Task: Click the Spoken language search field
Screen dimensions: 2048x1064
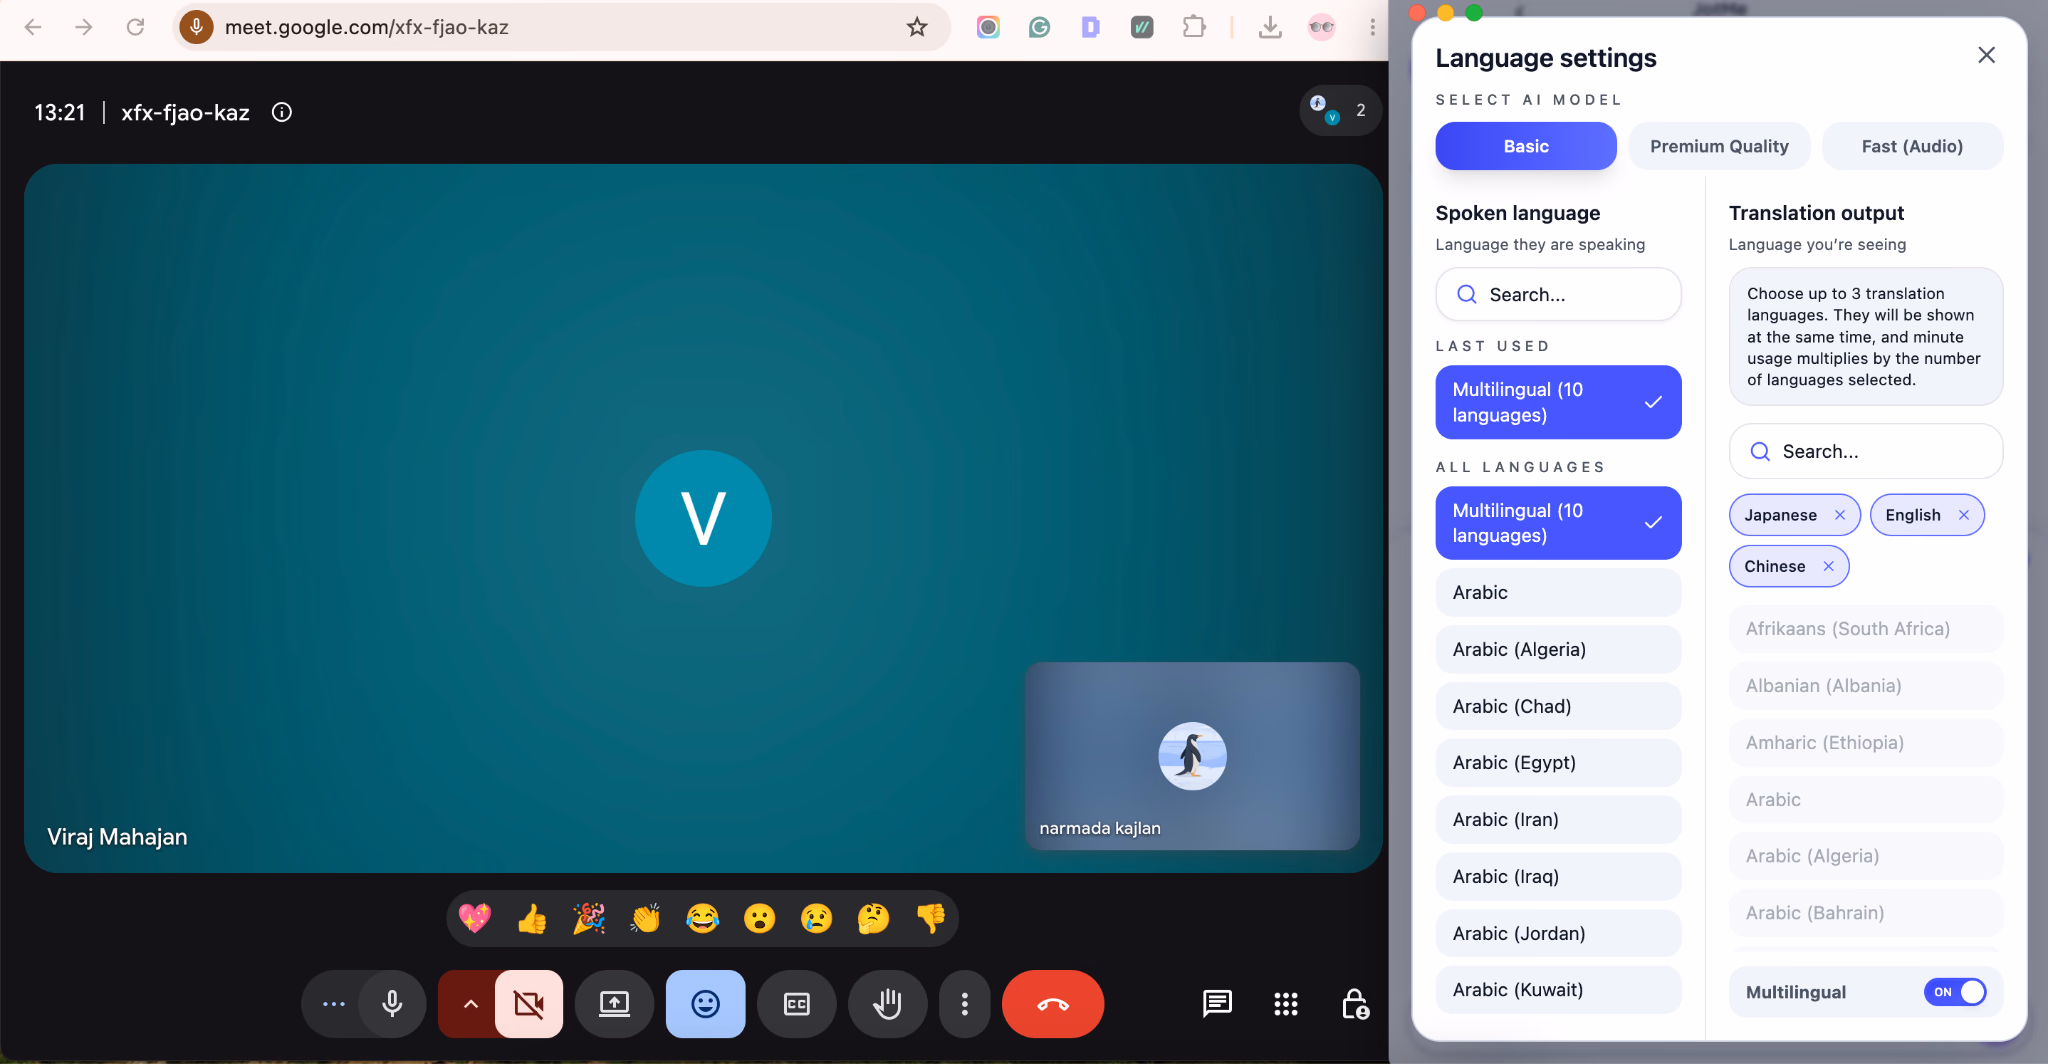Action: tap(1558, 294)
